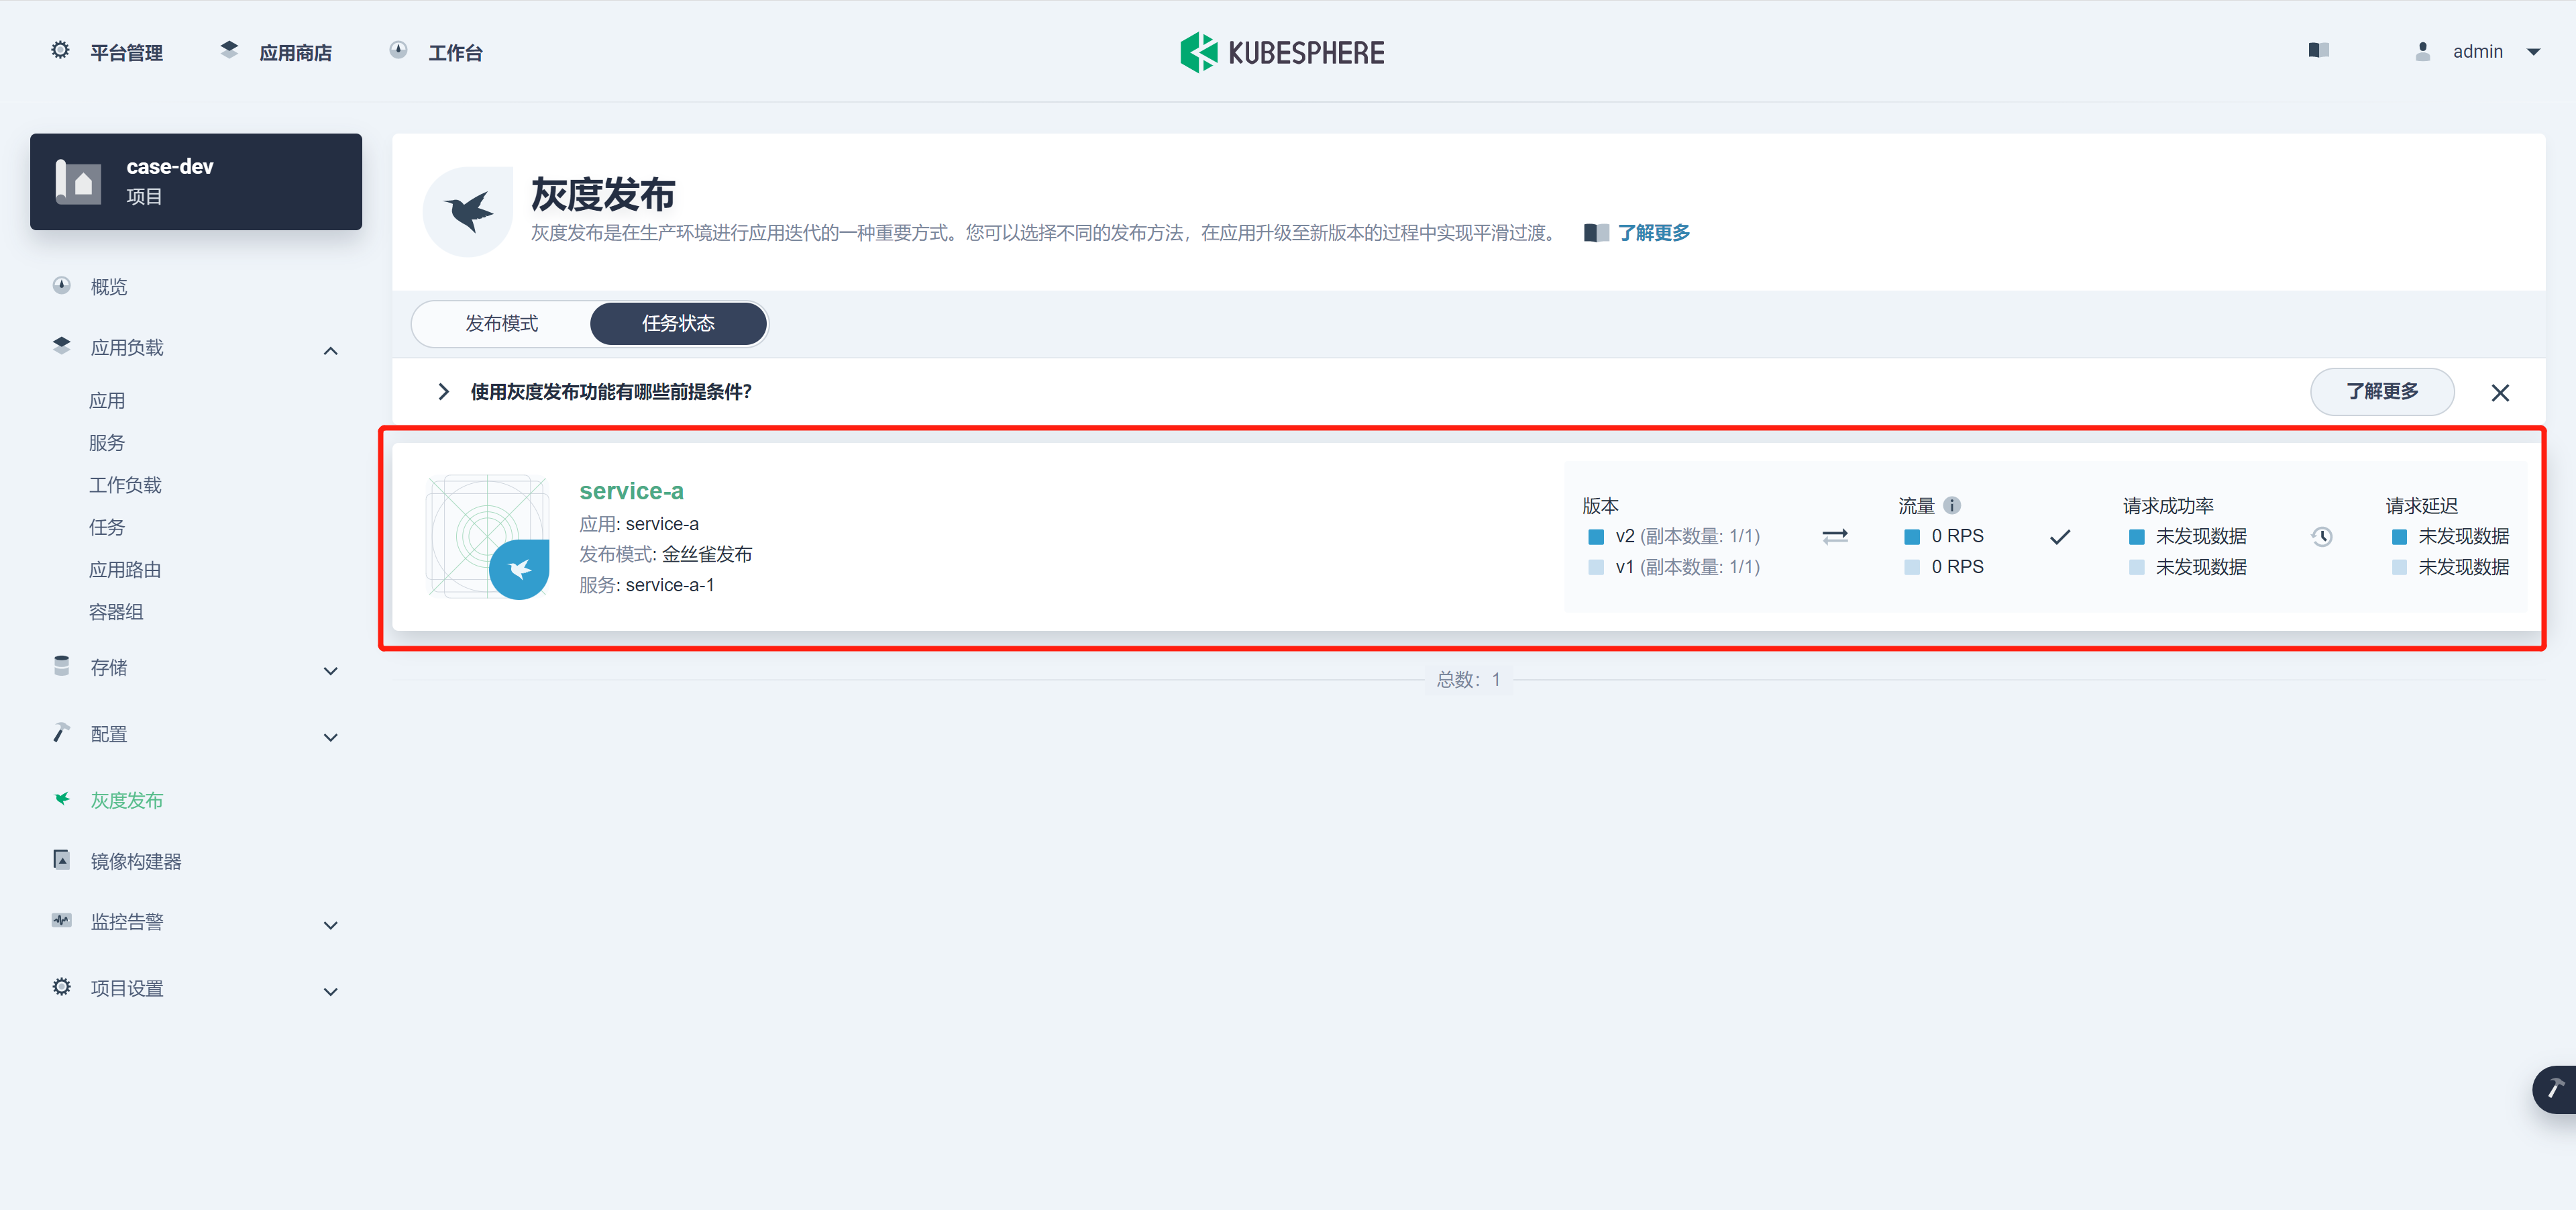
Task: Click the large grayscale release bird icon
Action: [468, 212]
